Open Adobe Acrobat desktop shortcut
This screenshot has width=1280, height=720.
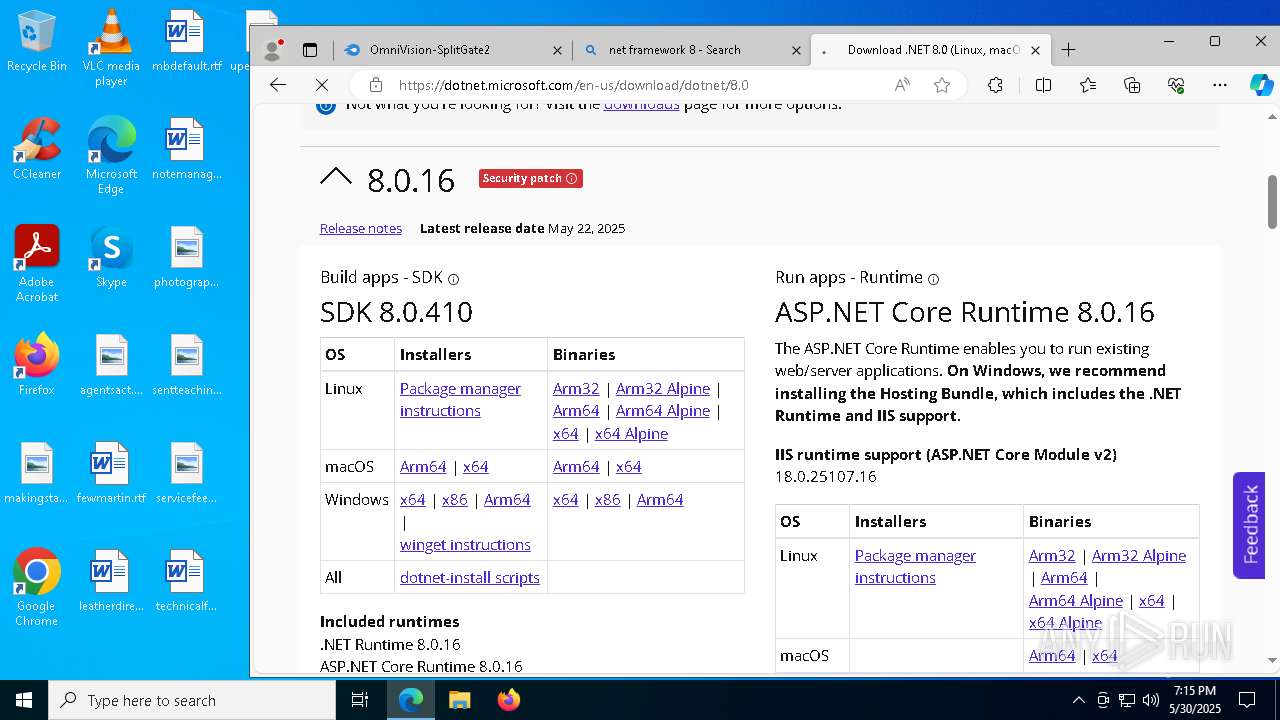click(x=36, y=263)
